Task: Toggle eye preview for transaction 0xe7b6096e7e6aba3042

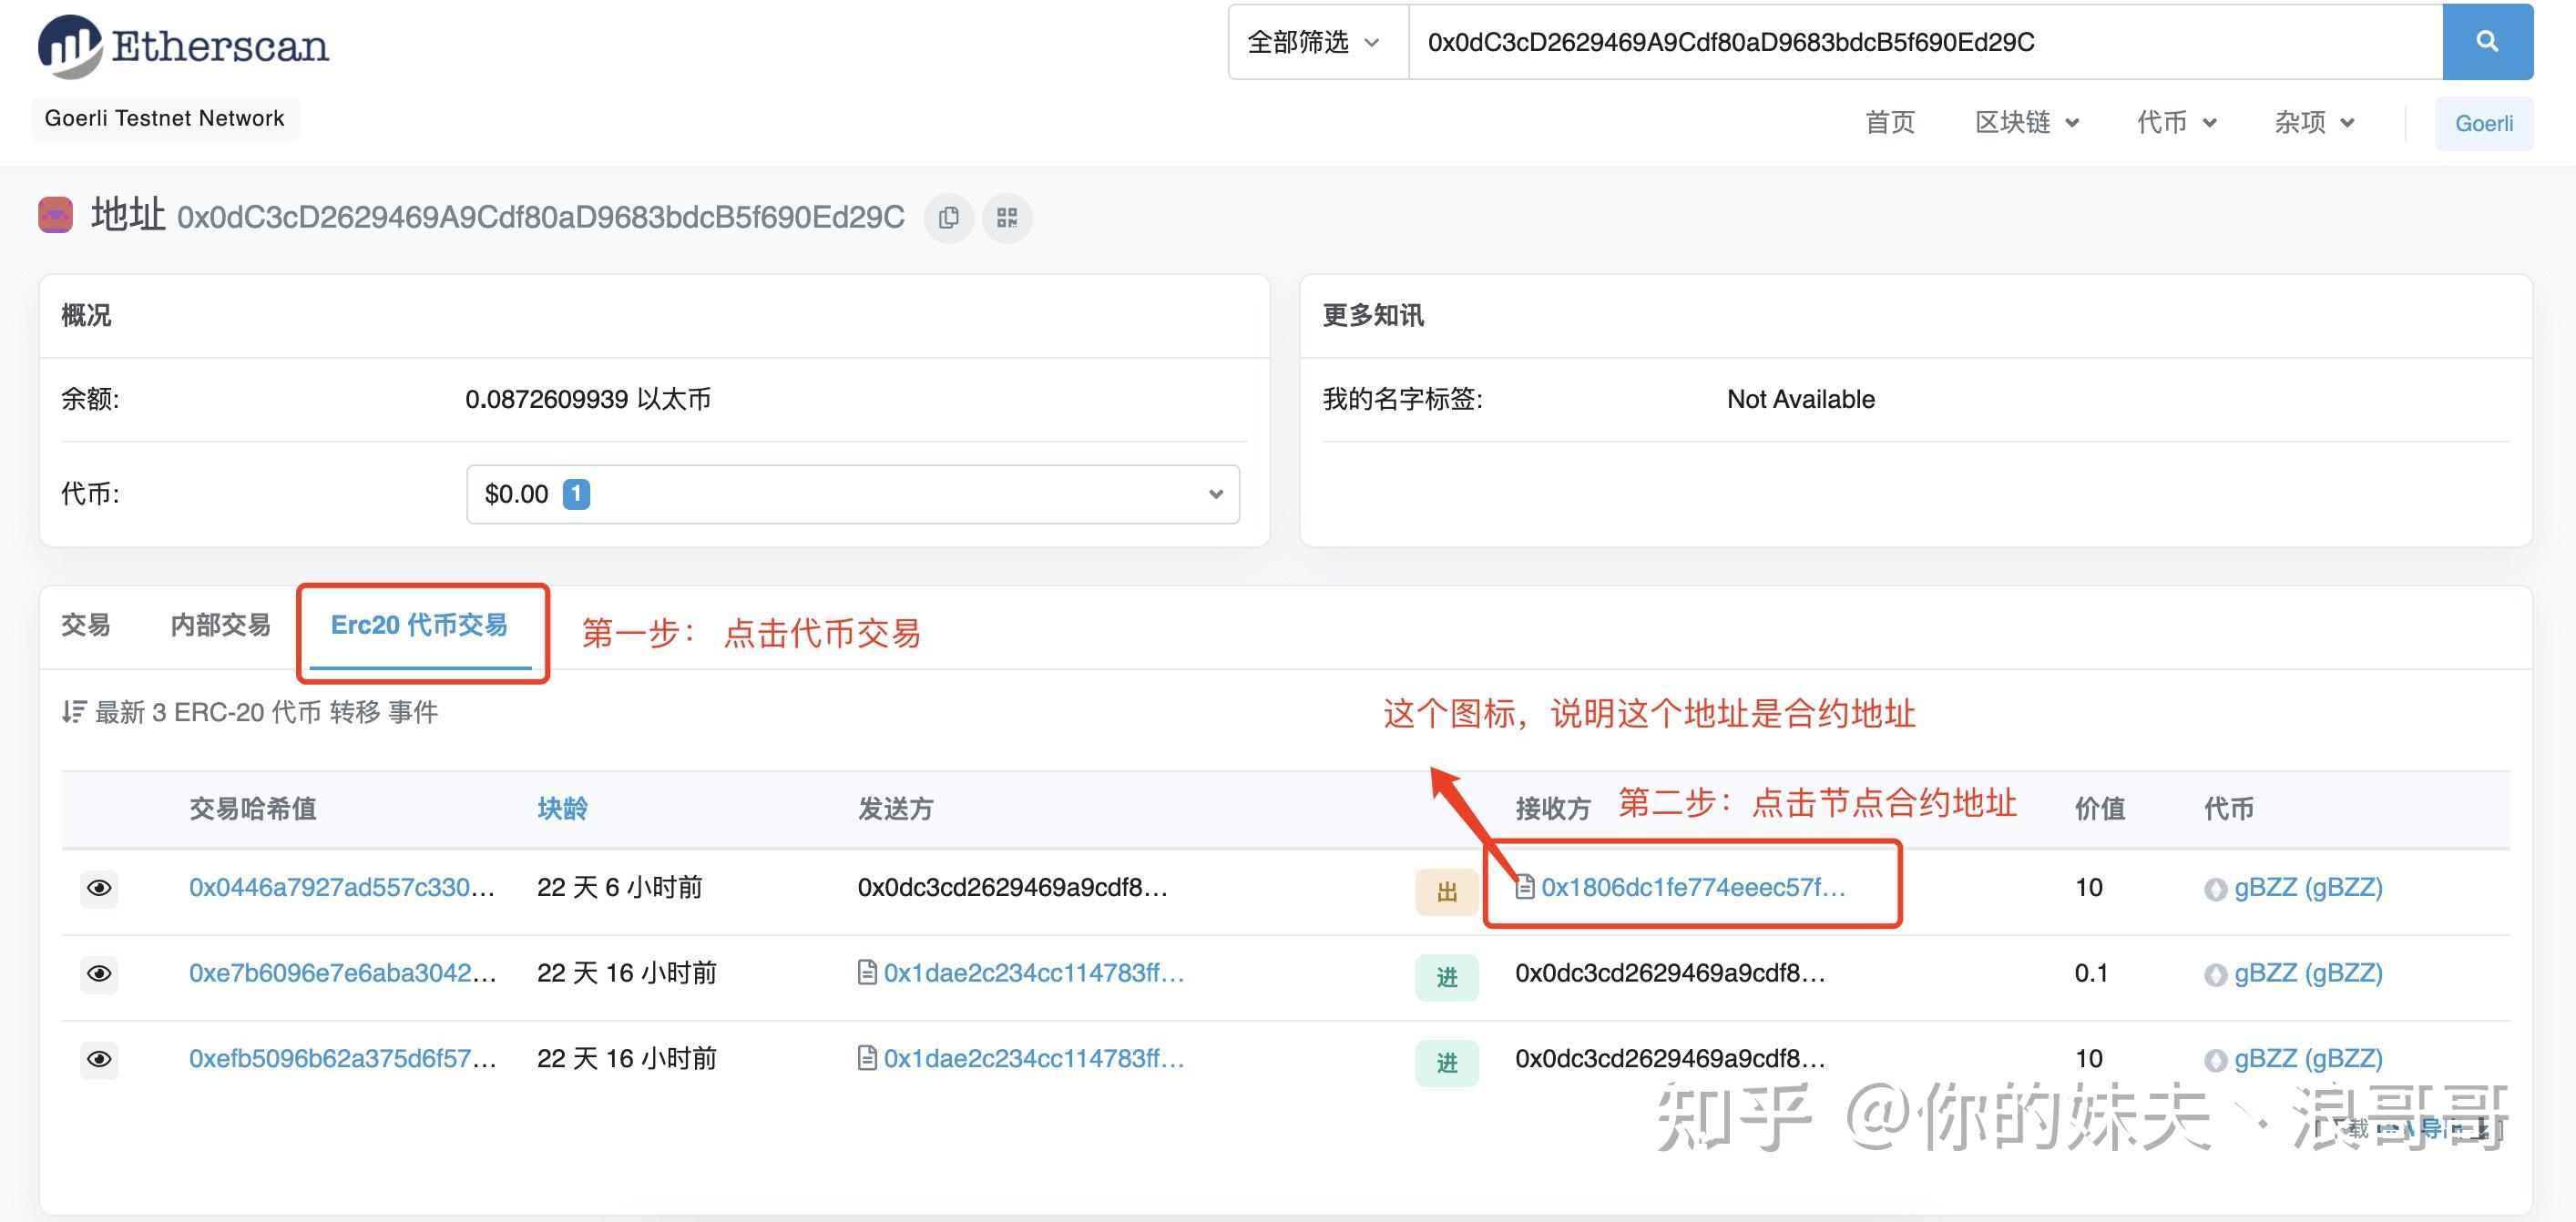Action: tap(99, 973)
